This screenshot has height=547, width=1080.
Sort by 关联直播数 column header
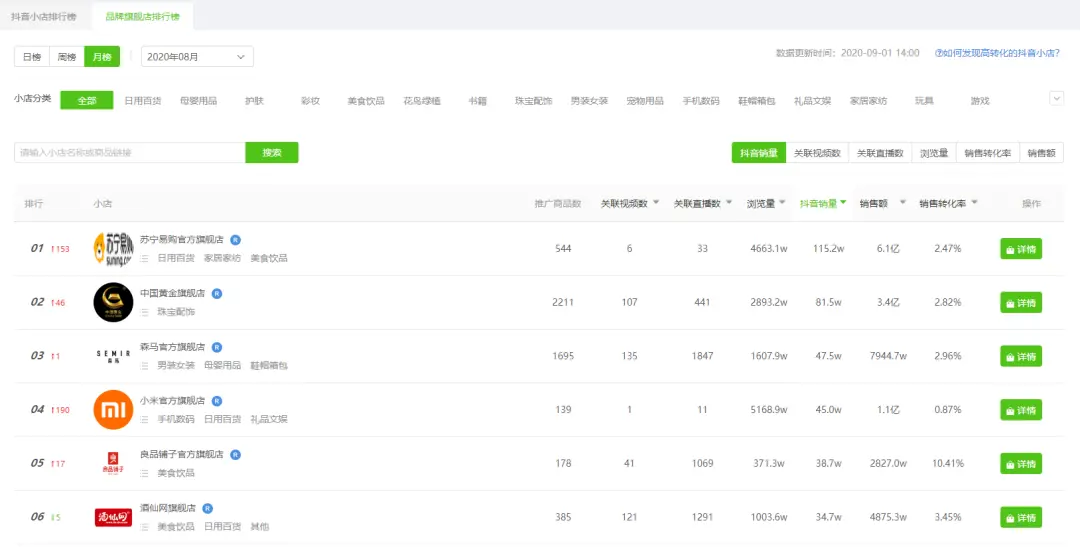coord(703,204)
